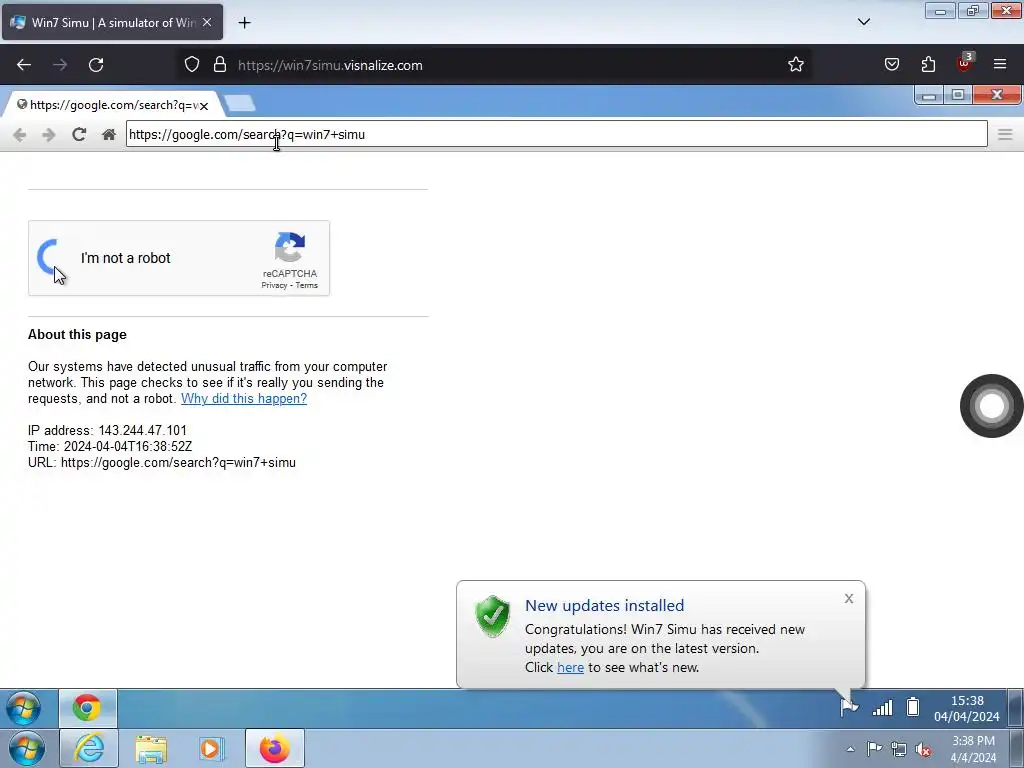Open host muted volume icon

tap(923, 749)
